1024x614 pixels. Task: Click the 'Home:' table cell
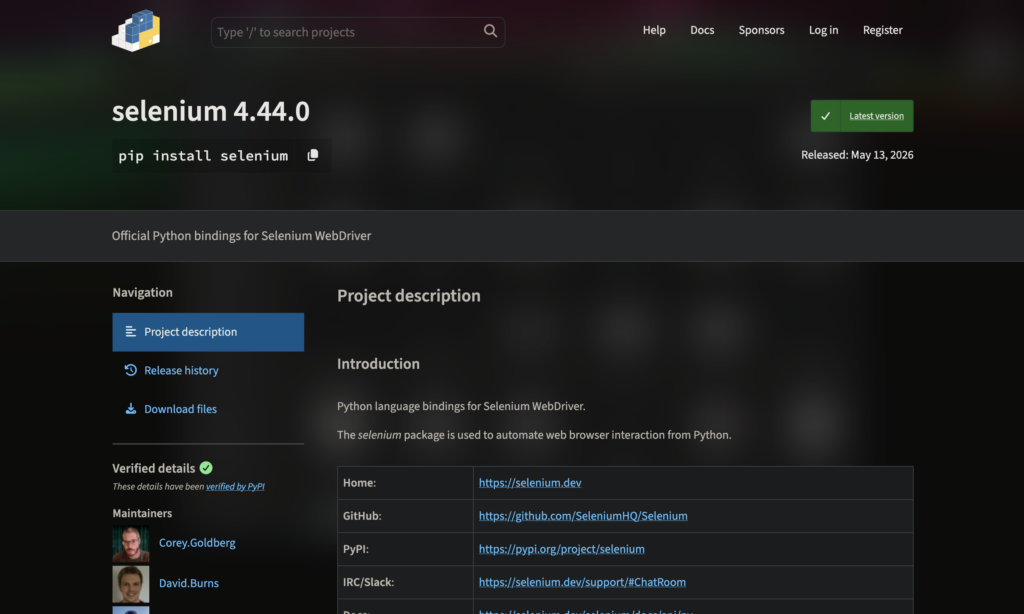pos(405,483)
